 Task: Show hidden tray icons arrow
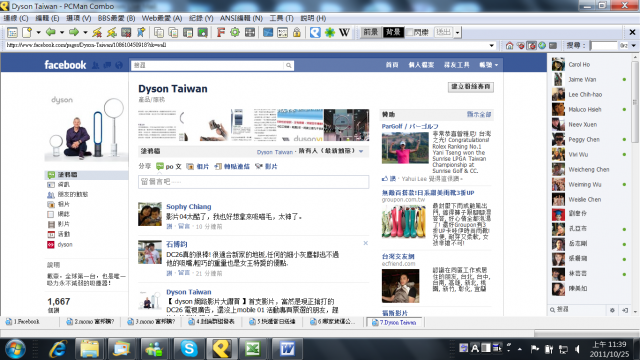point(520,349)
